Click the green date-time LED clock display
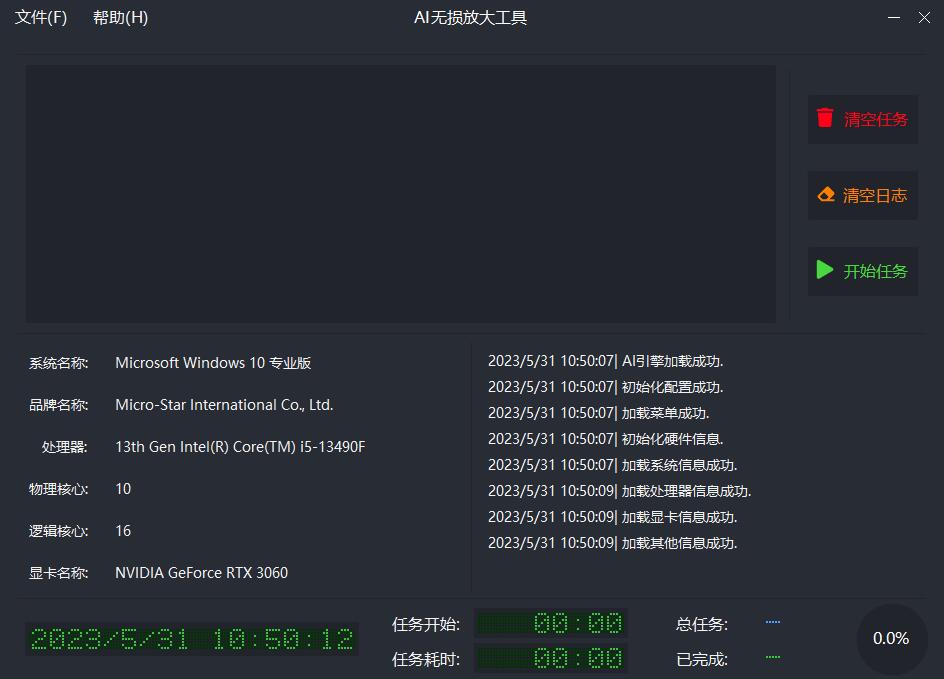The image size is (944, 679). click(192, 639)
